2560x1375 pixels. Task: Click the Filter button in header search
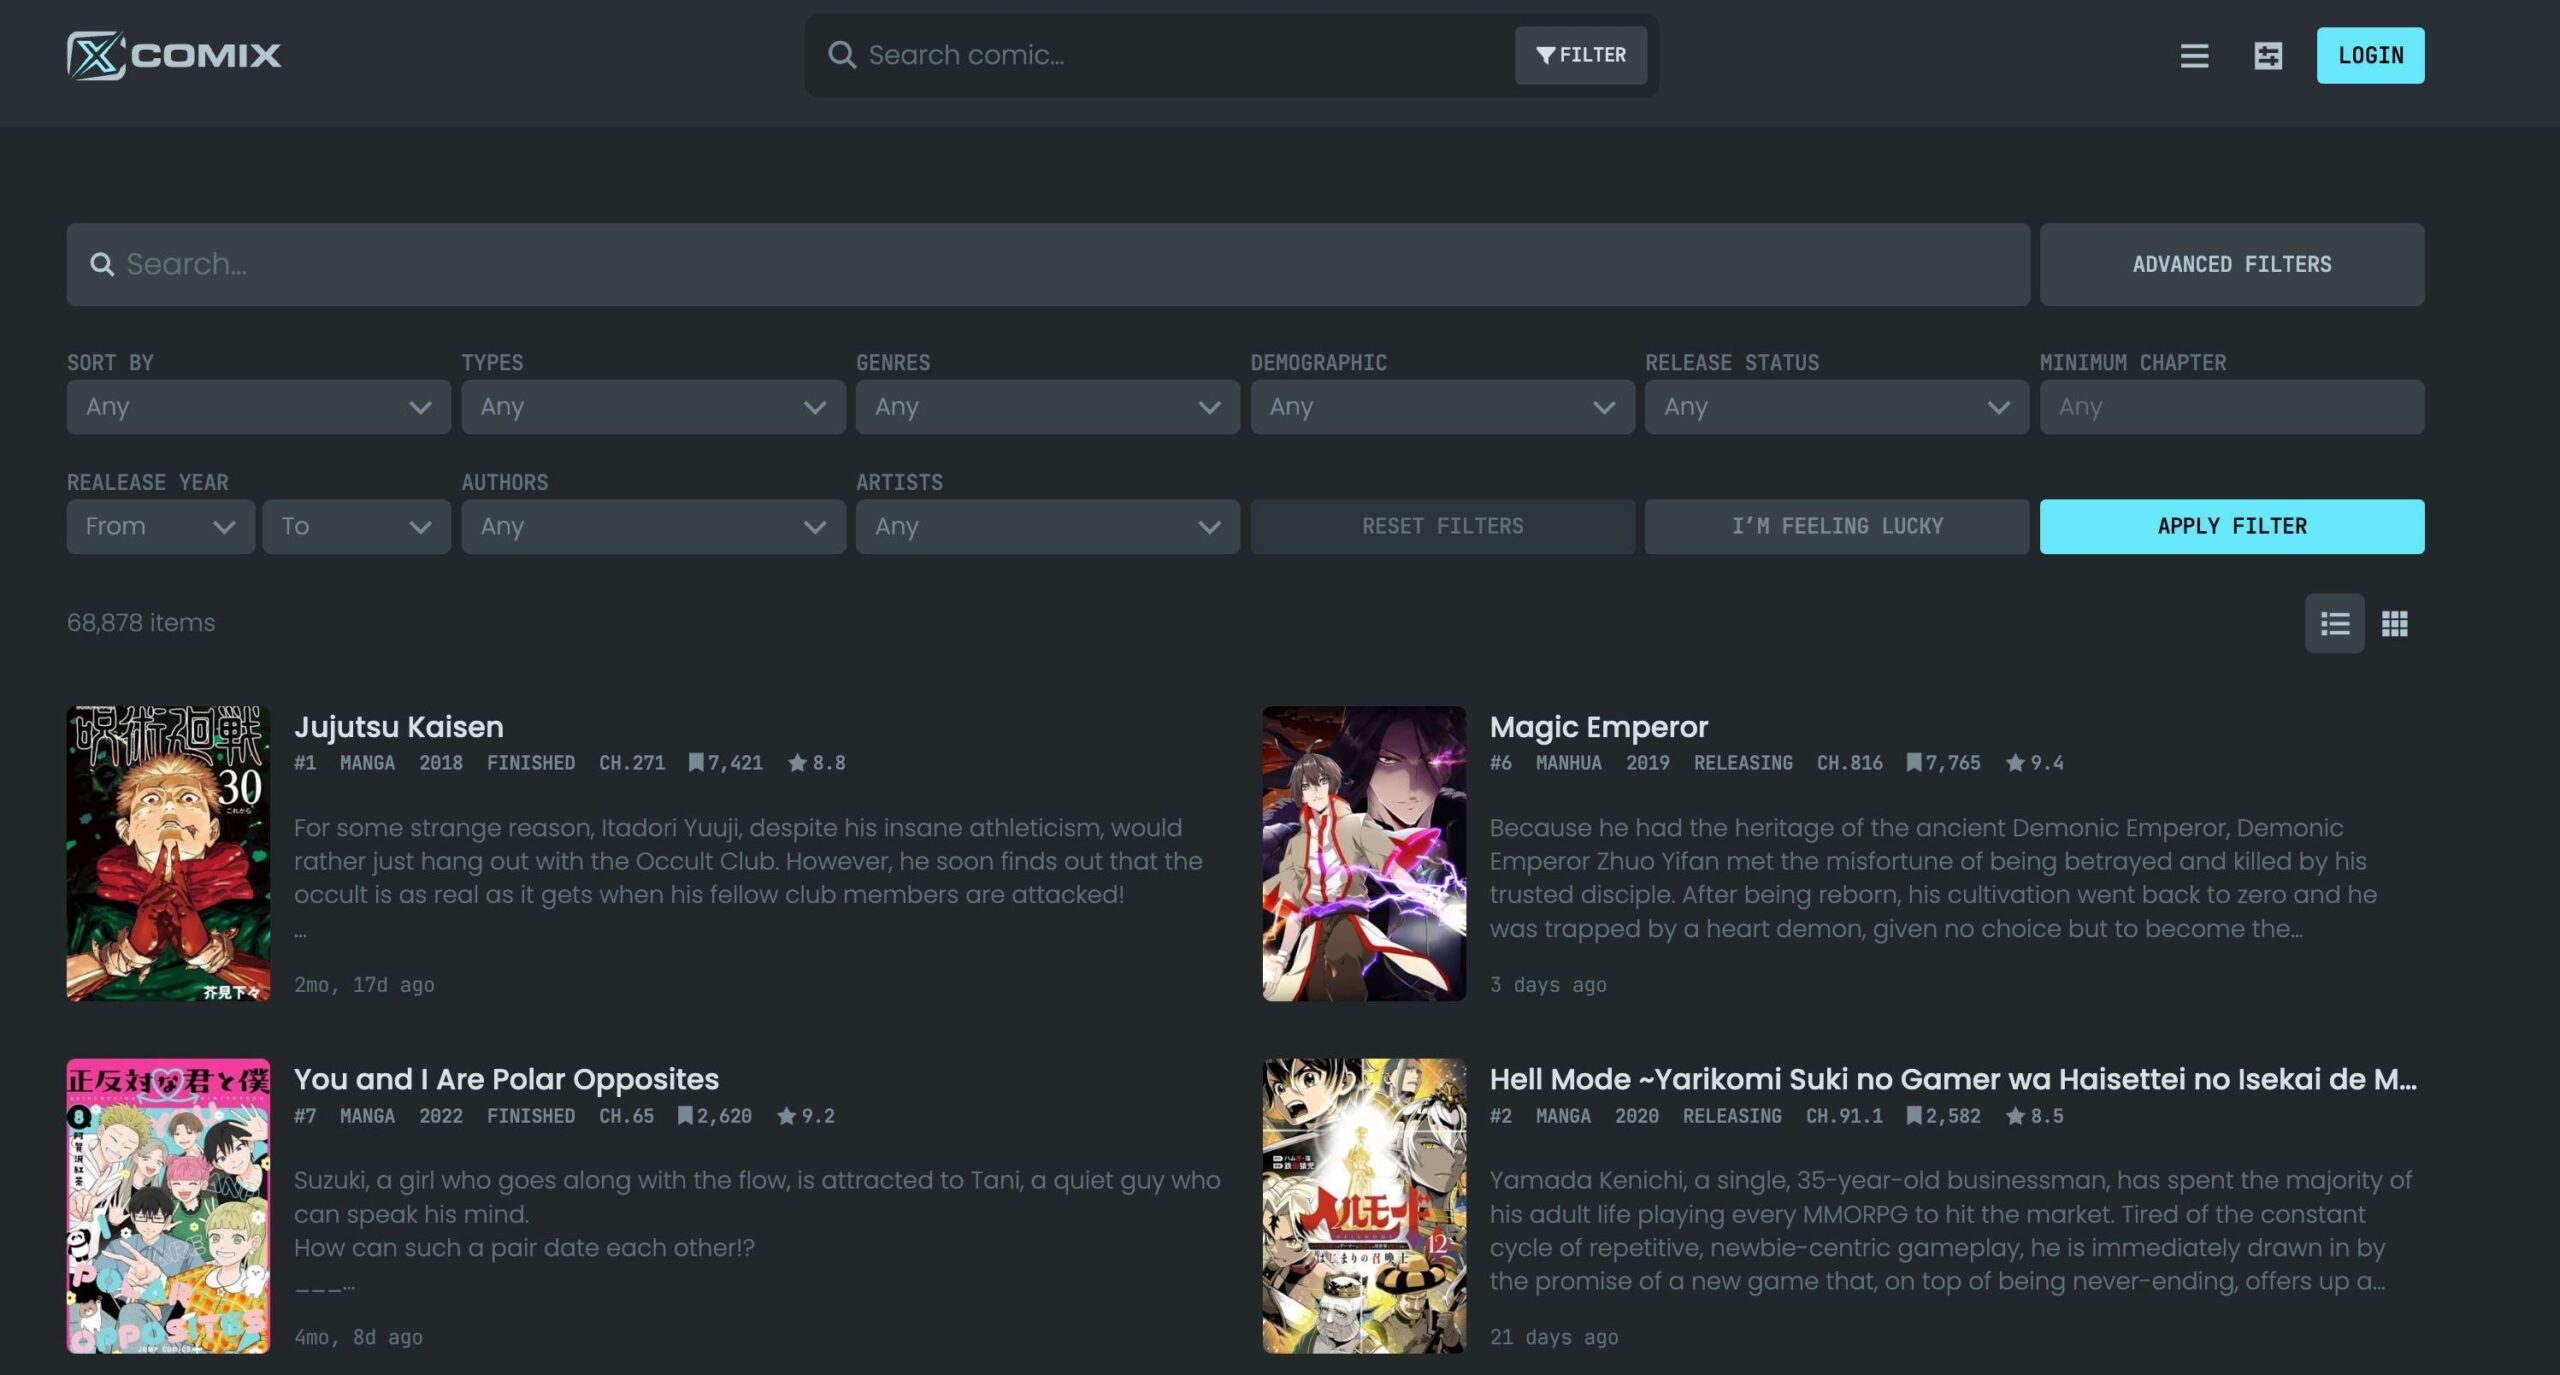click(x=1580, y=55)
